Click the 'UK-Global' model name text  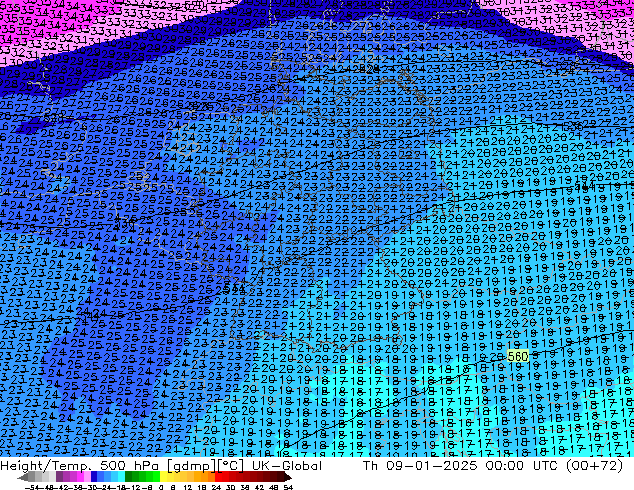coord(287,466)
